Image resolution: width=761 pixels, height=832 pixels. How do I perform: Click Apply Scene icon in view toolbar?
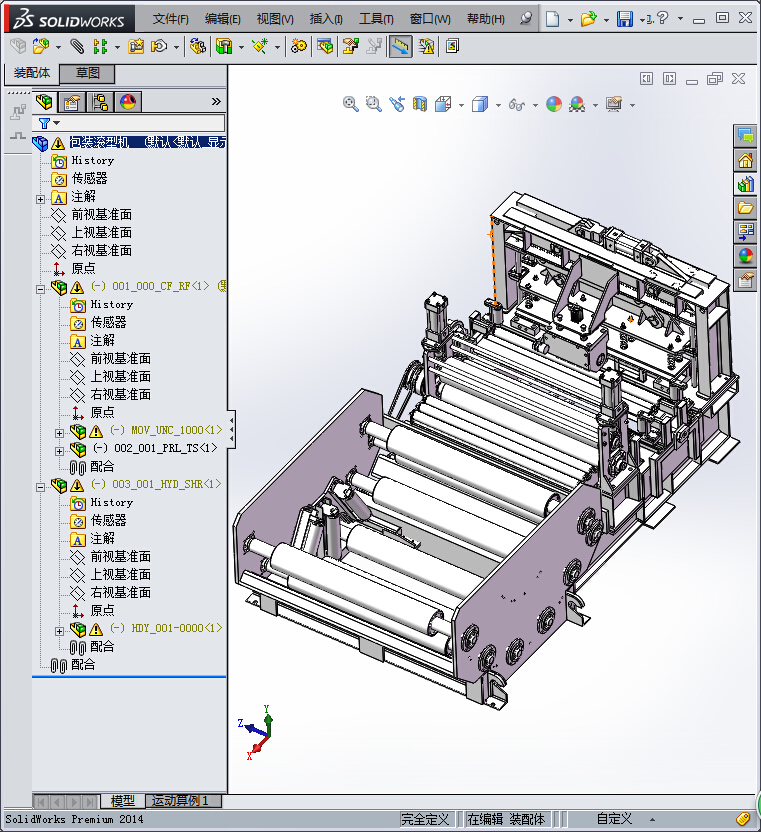pos(577,104)
